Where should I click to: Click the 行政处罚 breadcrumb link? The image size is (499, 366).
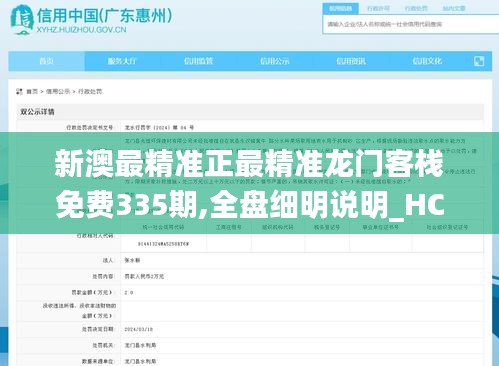[90, 91]
